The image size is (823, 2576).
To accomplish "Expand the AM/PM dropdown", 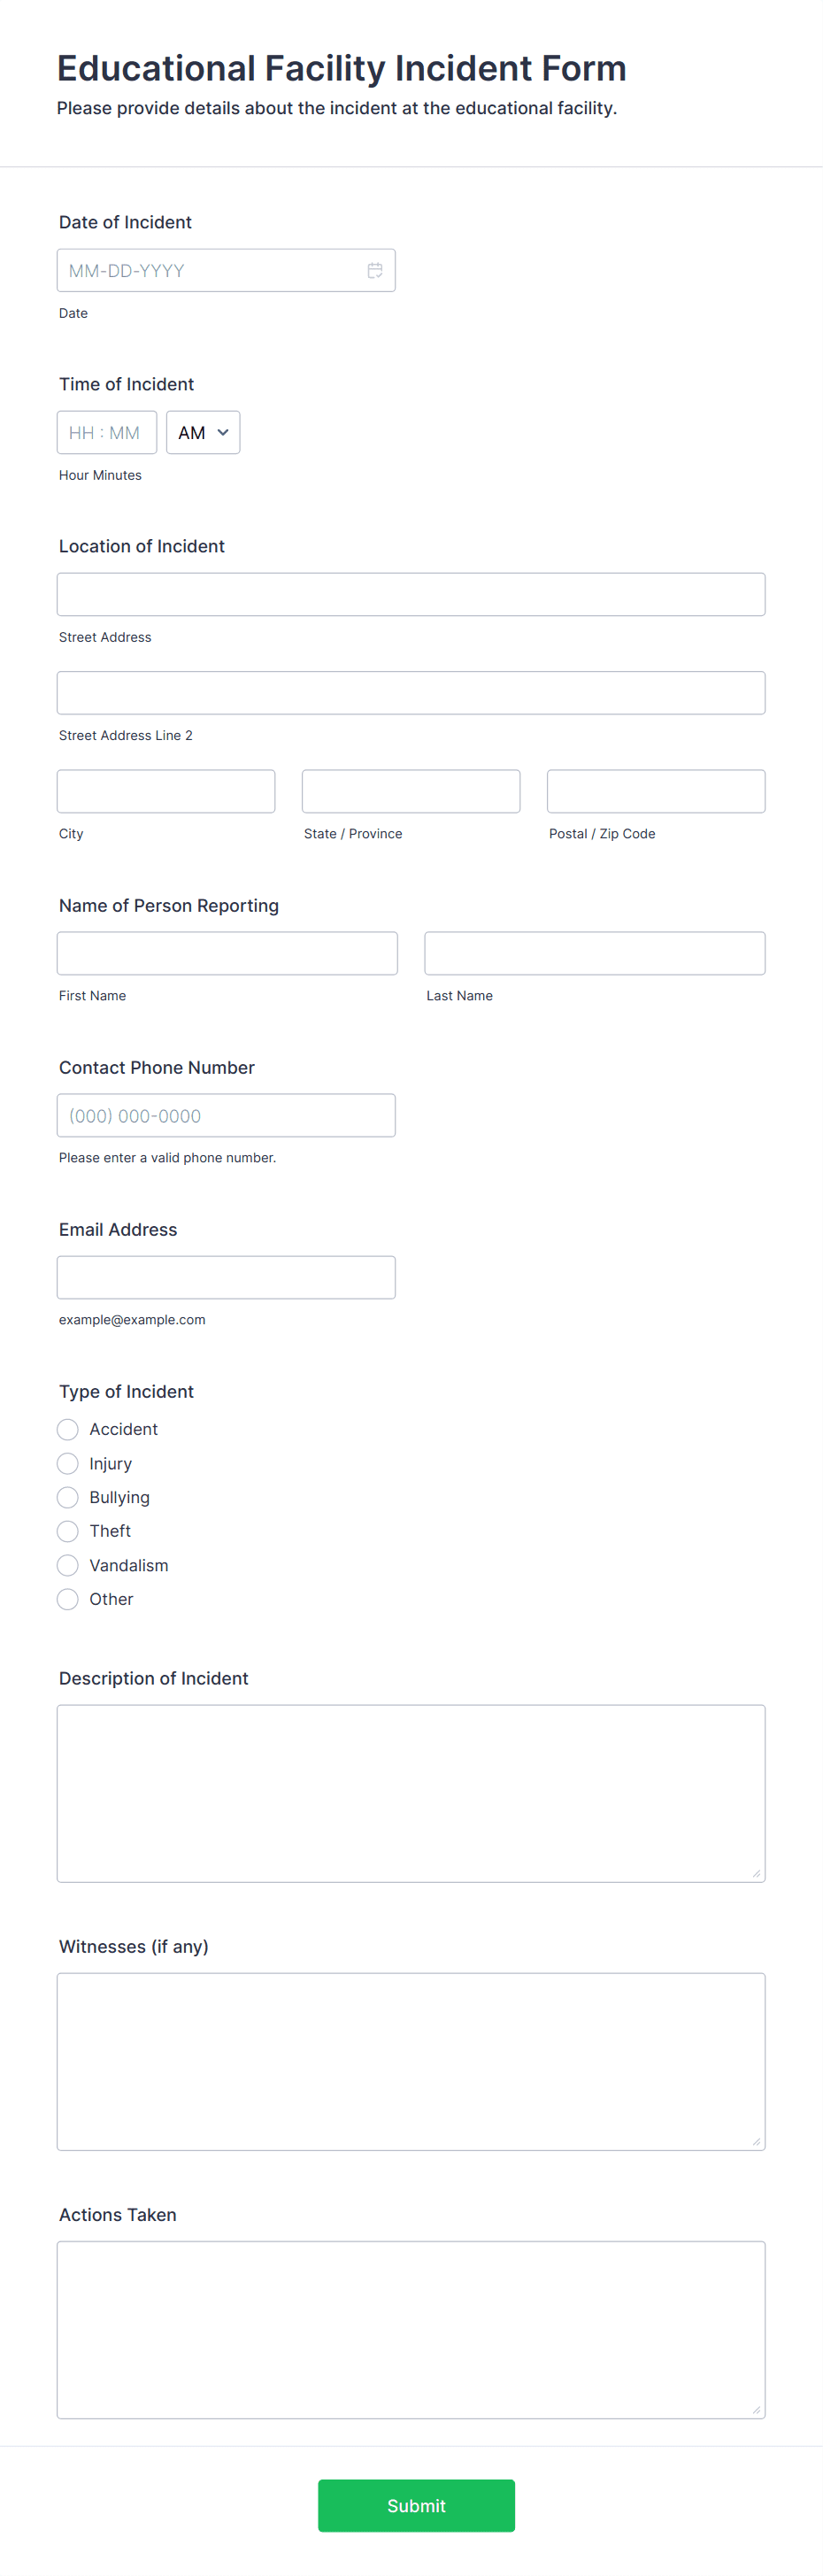I will pos(203,433).
